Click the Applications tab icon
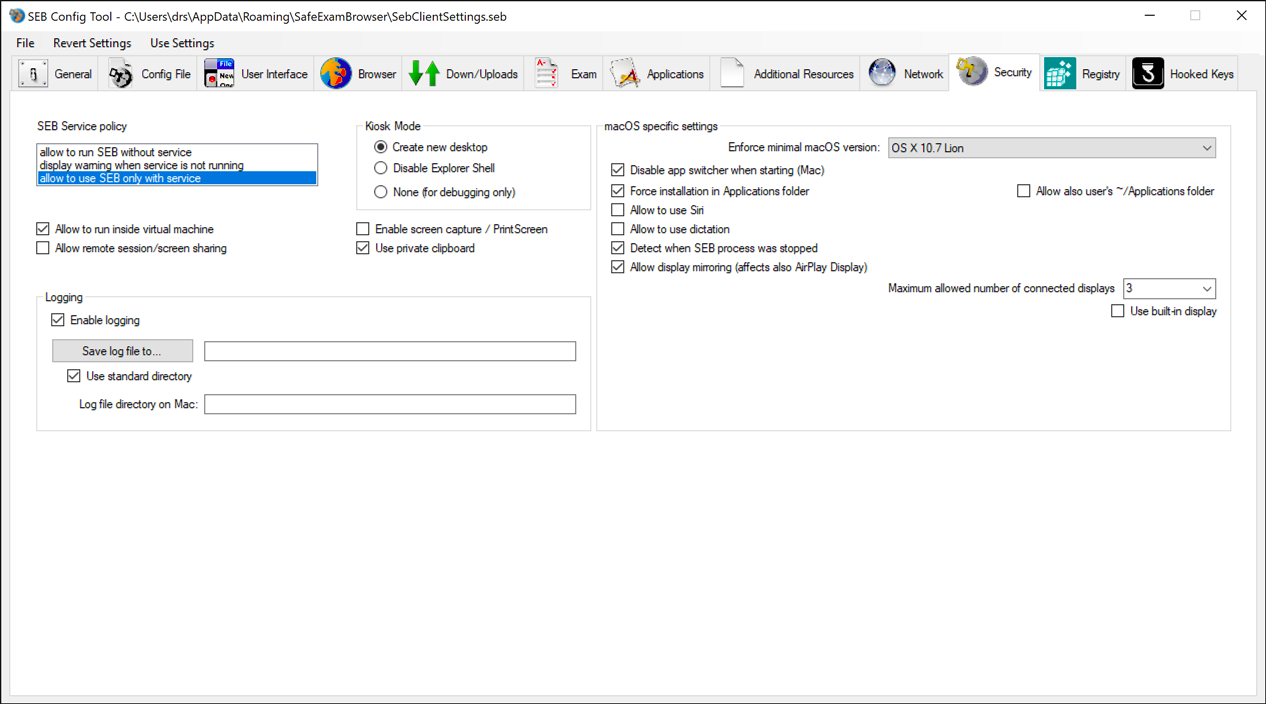The width and height of the screenshot is (1266, 704). 625,74
